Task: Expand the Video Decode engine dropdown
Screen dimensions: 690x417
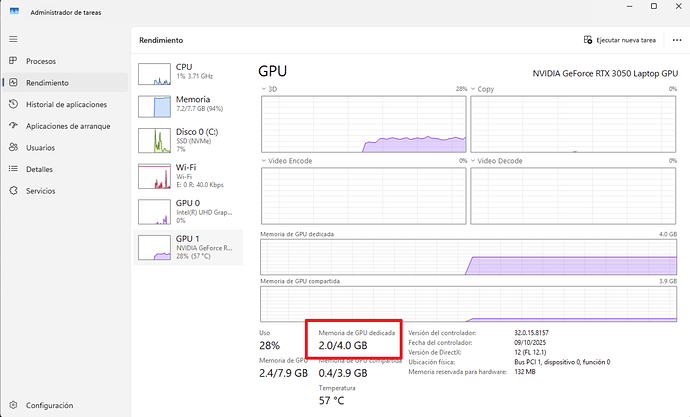Action: pyautogui.click(x=474, y=160)
